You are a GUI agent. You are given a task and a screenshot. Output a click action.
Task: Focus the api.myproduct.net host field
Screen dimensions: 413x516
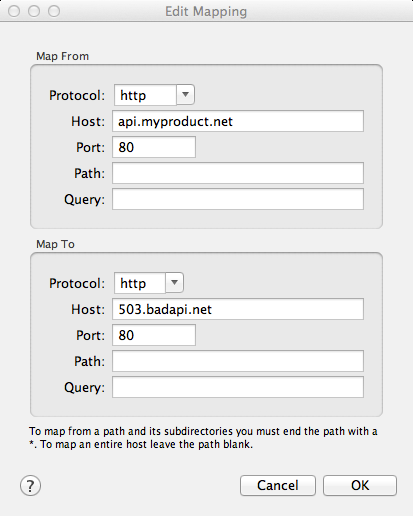tap(238, 121)
